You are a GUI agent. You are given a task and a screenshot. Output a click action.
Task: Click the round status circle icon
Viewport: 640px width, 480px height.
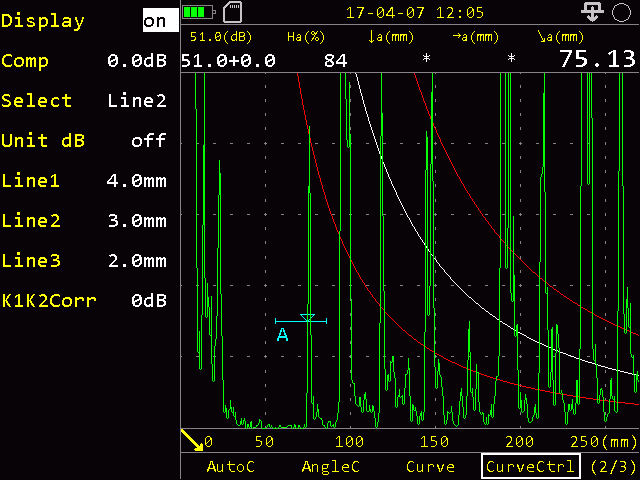[x=621, y=12]
